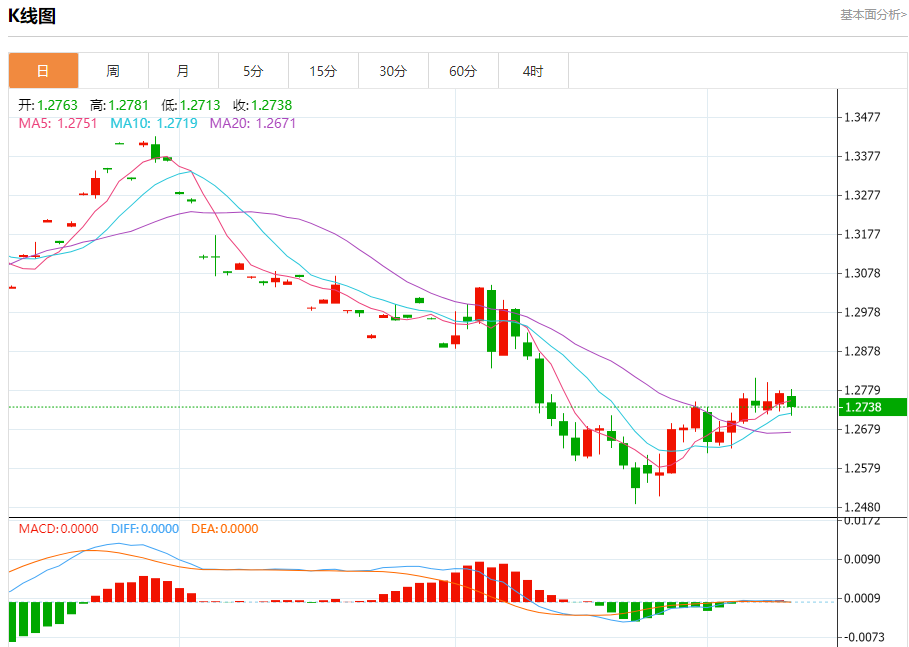Click the 1.2480 price axis label
Viewport: 909px width, 647px height.
click(862, 507)
